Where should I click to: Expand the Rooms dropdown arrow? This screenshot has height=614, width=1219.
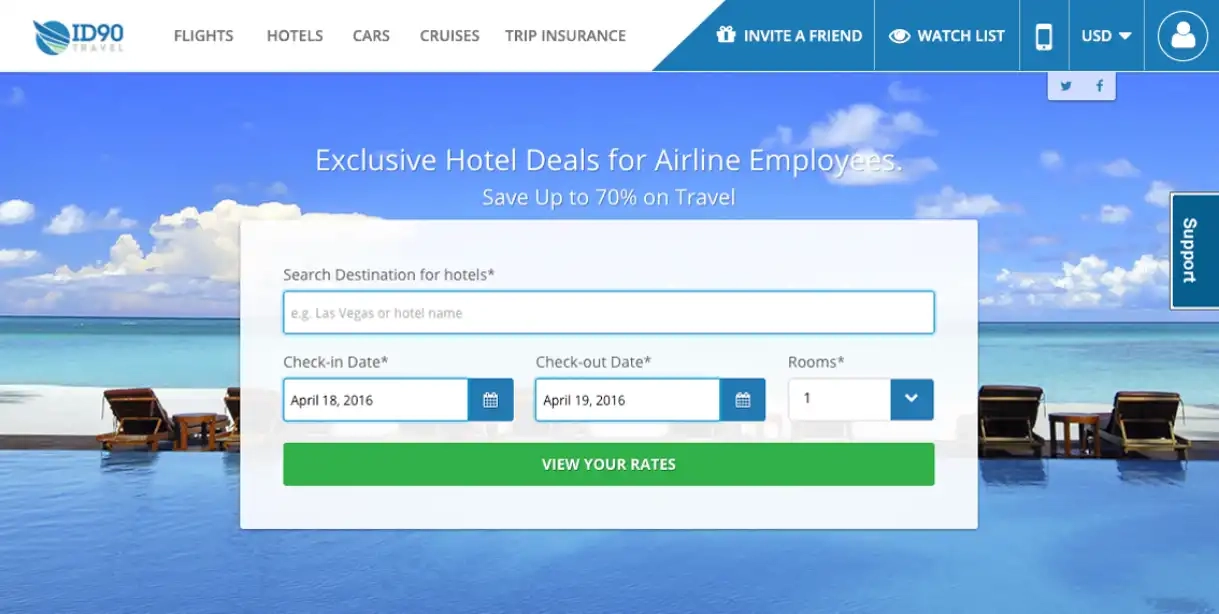911,399
